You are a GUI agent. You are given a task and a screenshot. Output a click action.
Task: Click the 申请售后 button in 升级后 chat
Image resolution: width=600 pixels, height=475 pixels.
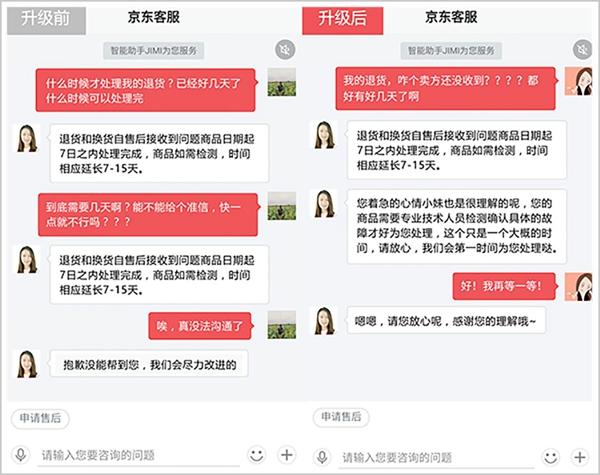coord(340,418)
